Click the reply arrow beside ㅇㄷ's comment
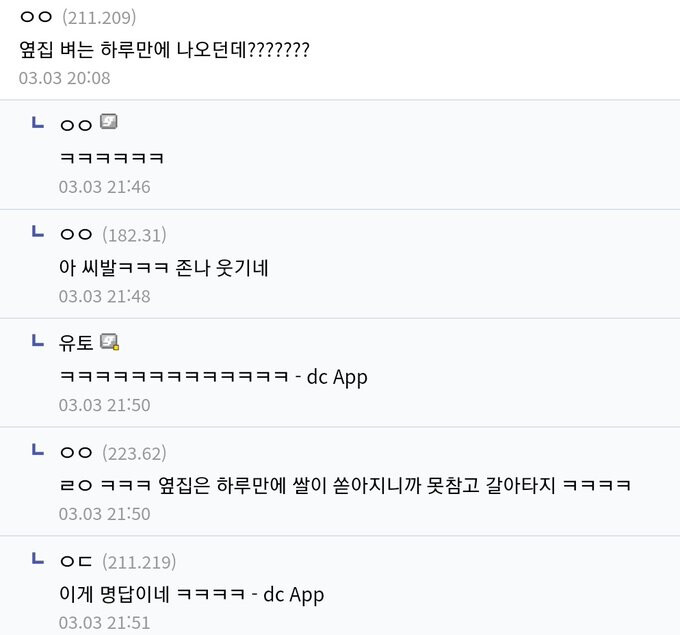This screenshot has height=635, width=680. 38,560
